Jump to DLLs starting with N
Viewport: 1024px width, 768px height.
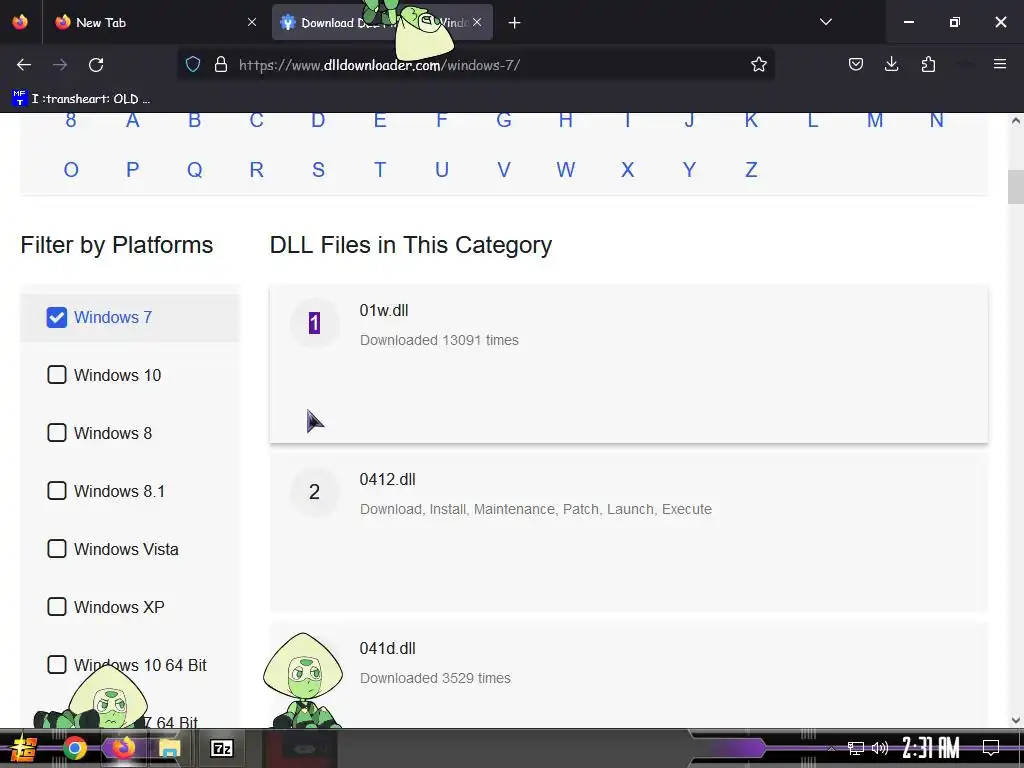click(x=936, y=120)
